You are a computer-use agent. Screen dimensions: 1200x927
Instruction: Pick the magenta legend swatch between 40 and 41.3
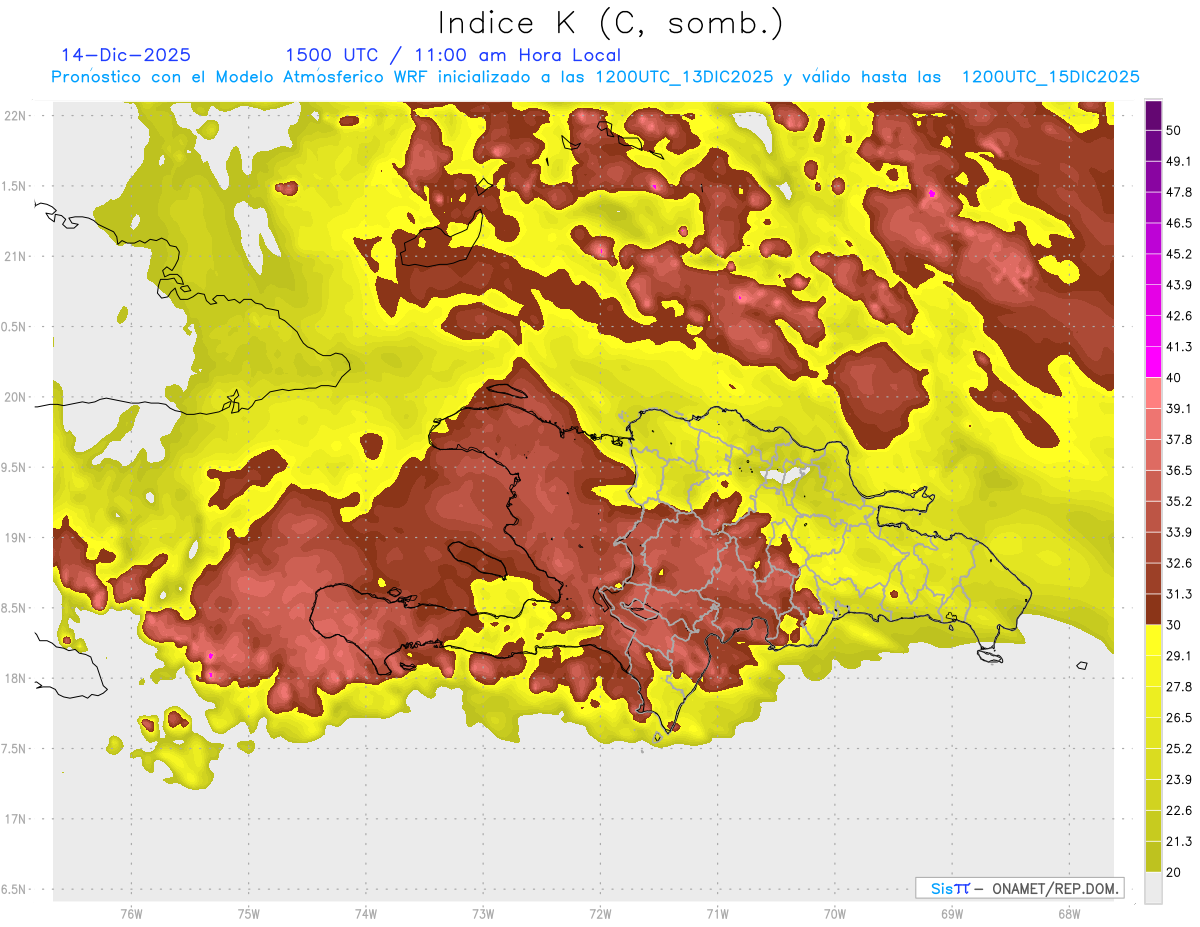(1153, 362)
